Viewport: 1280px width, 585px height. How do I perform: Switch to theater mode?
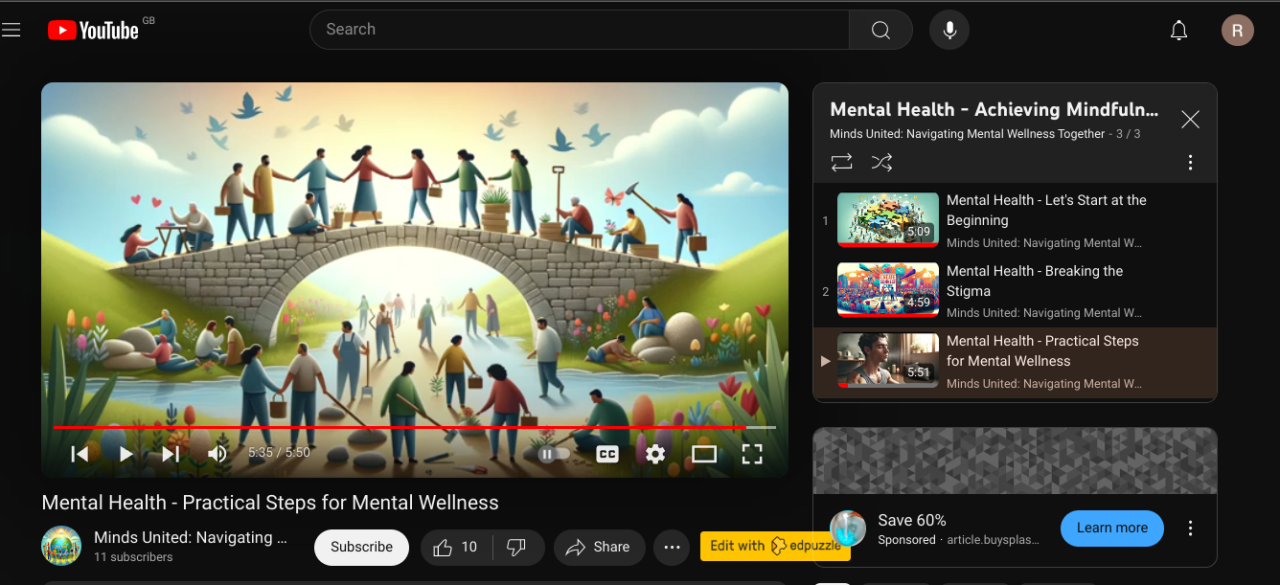[x=704, y=454]
